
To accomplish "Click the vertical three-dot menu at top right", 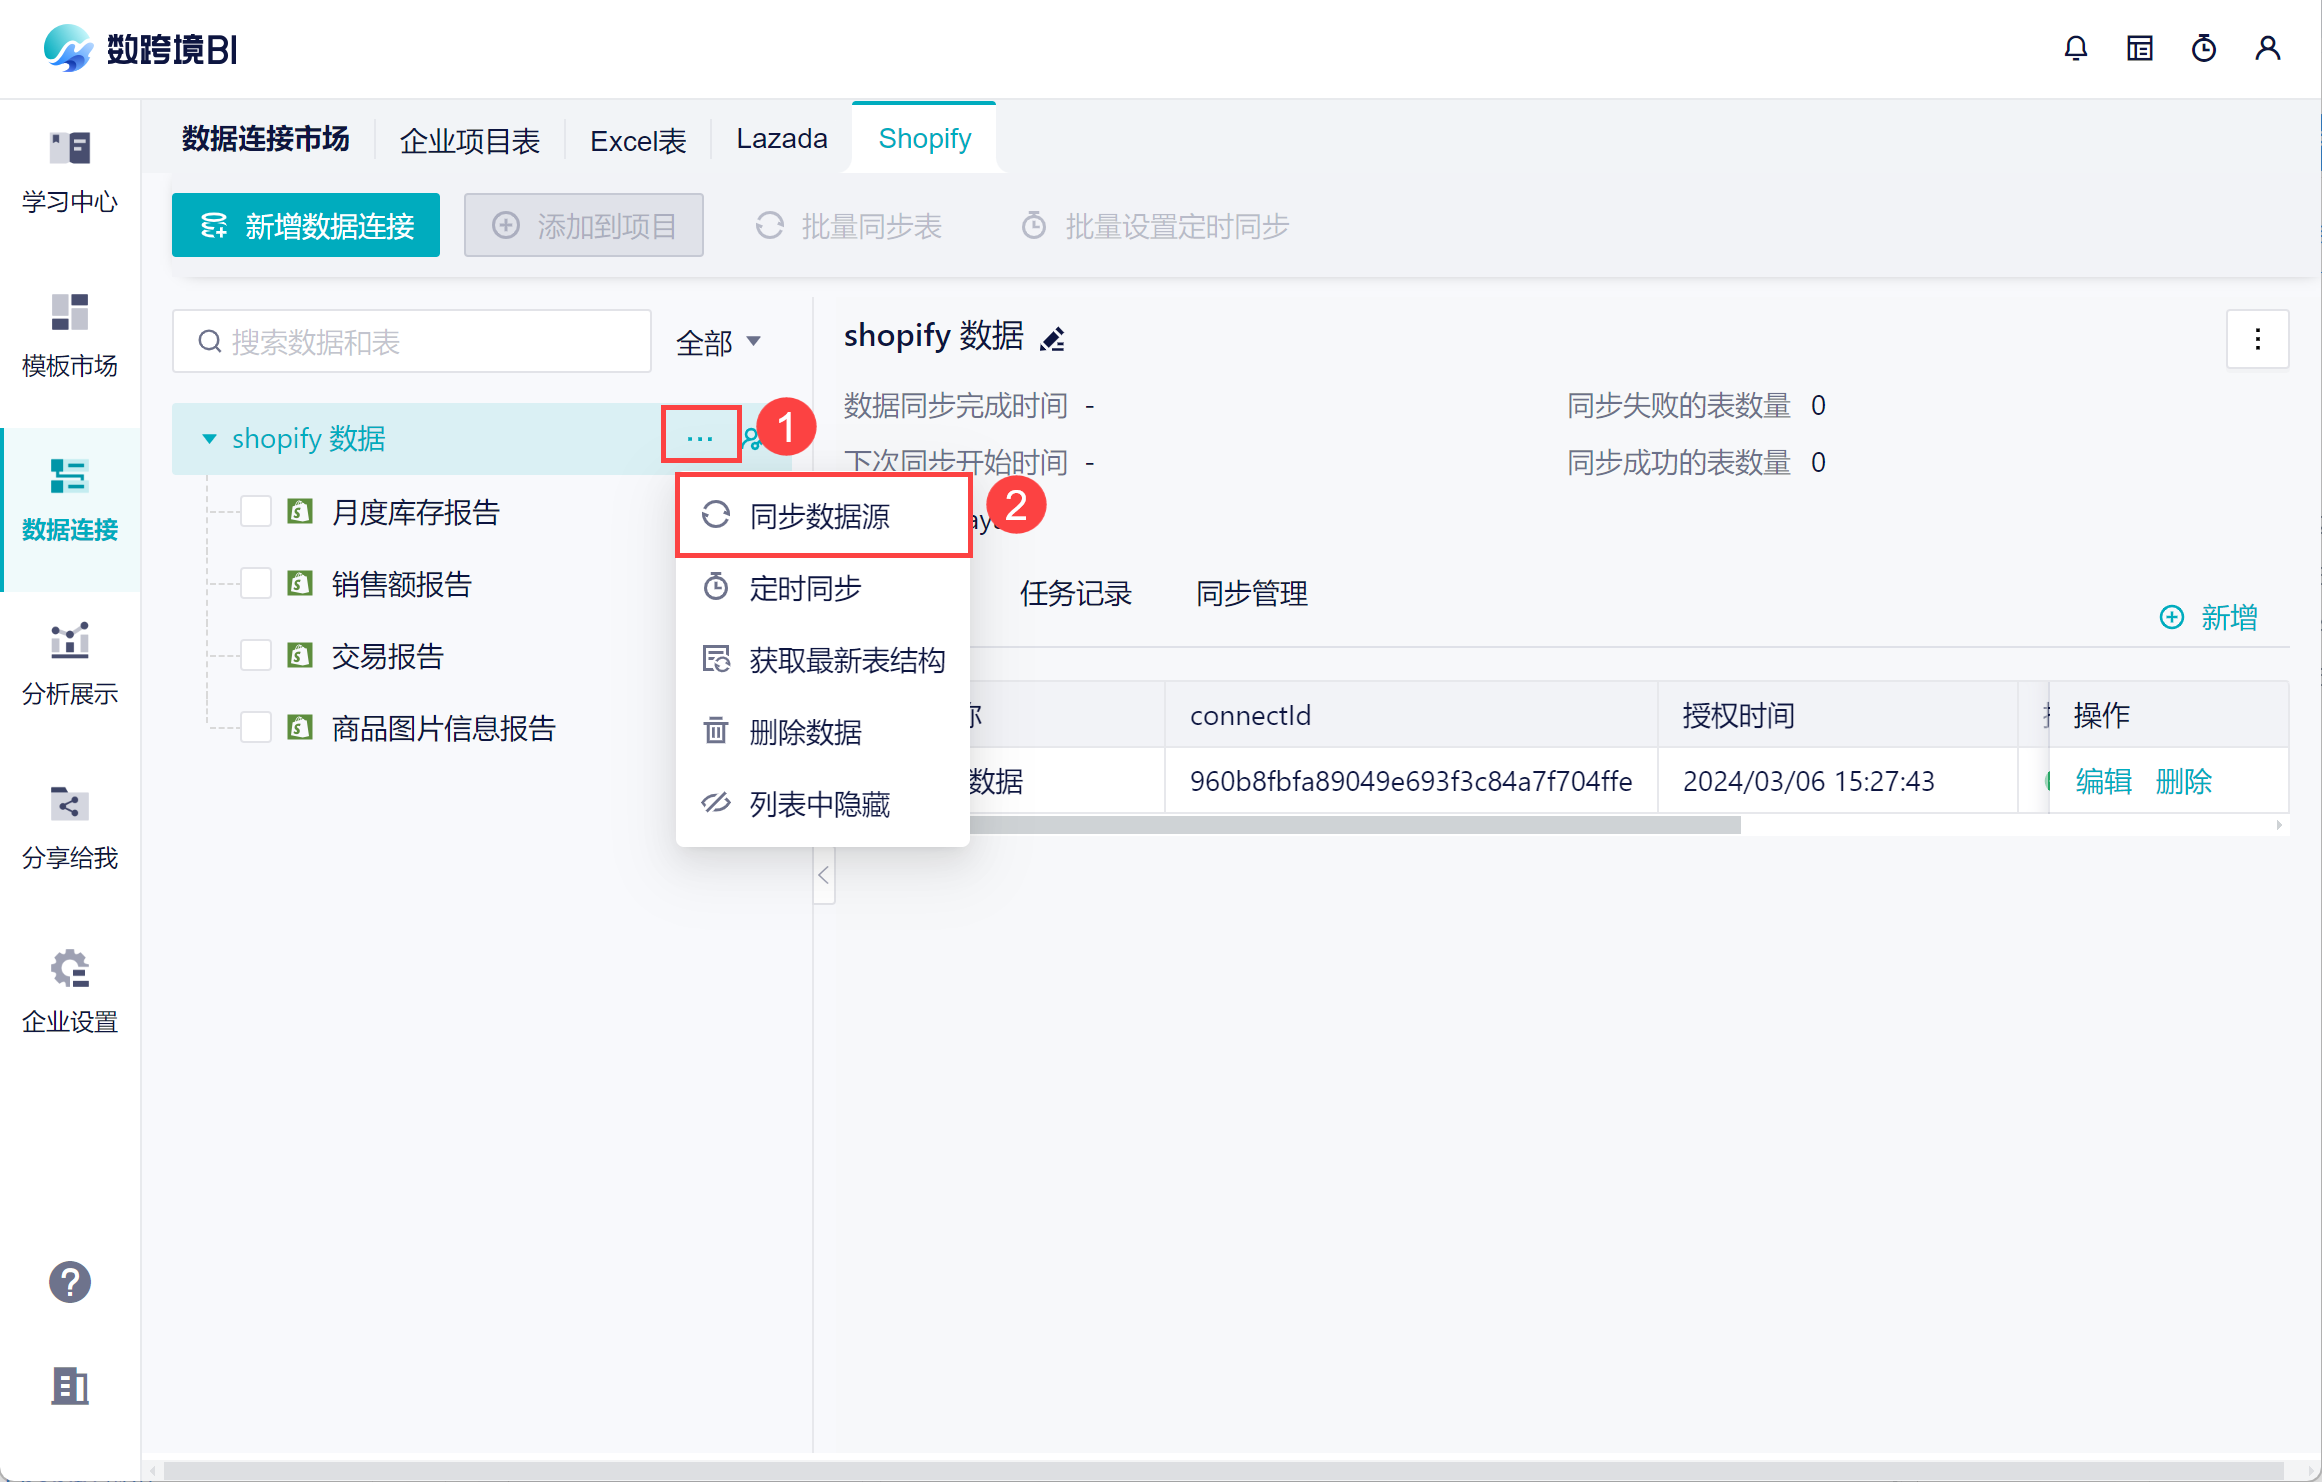I will [2257, 339].
